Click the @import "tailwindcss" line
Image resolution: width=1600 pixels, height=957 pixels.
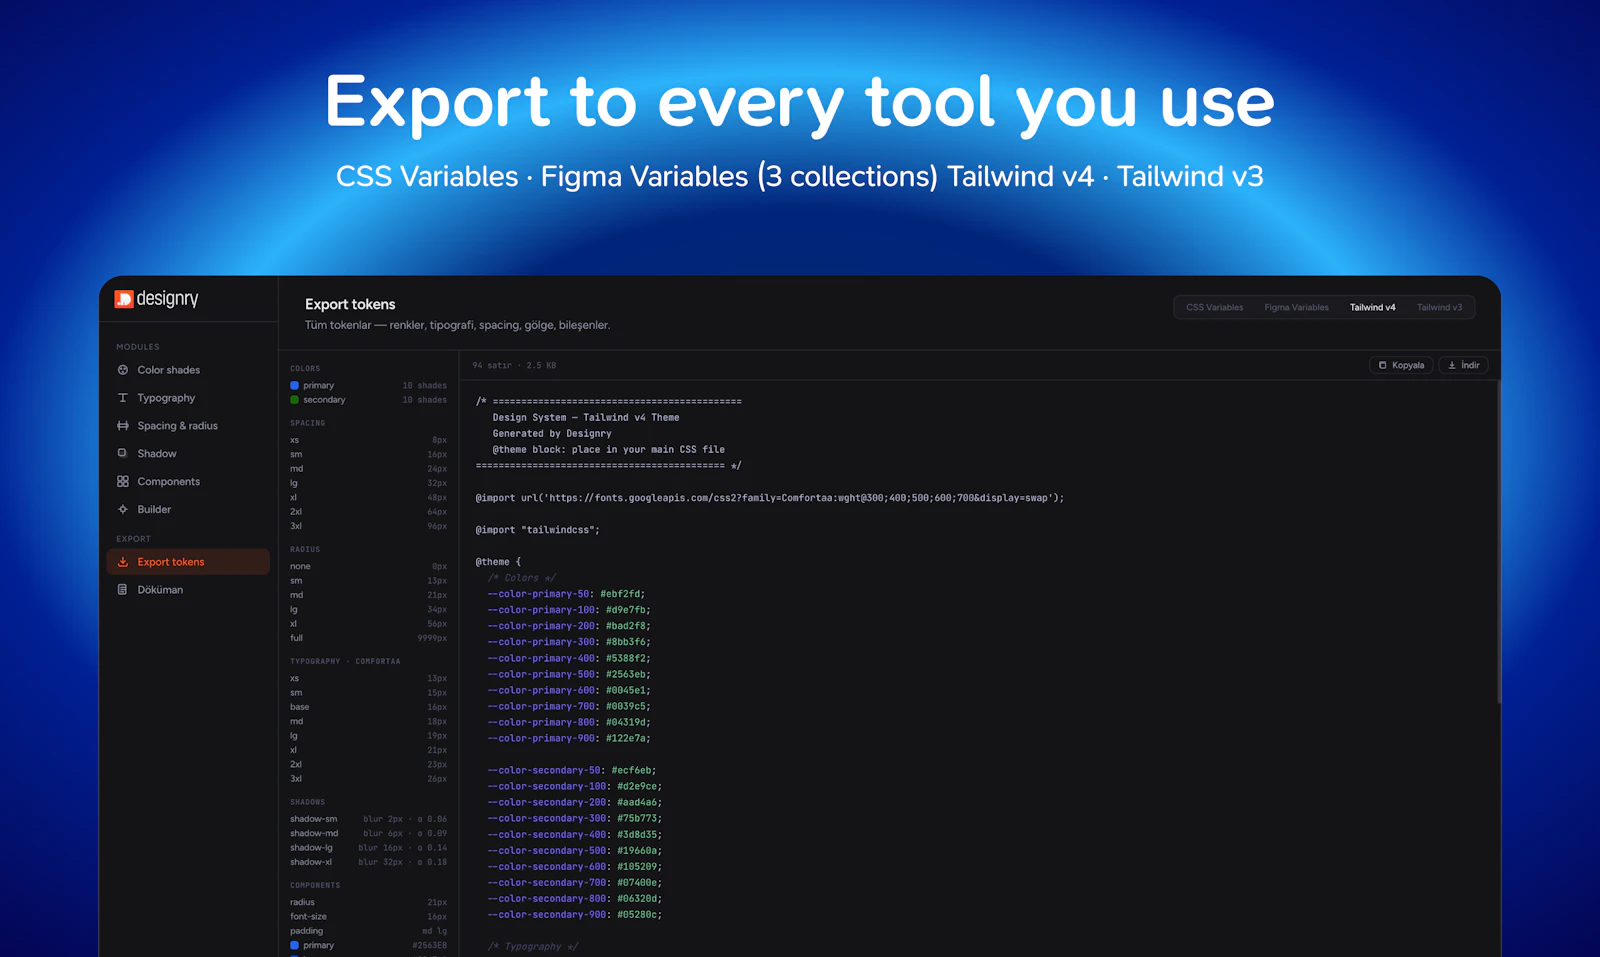pos(537,530)
